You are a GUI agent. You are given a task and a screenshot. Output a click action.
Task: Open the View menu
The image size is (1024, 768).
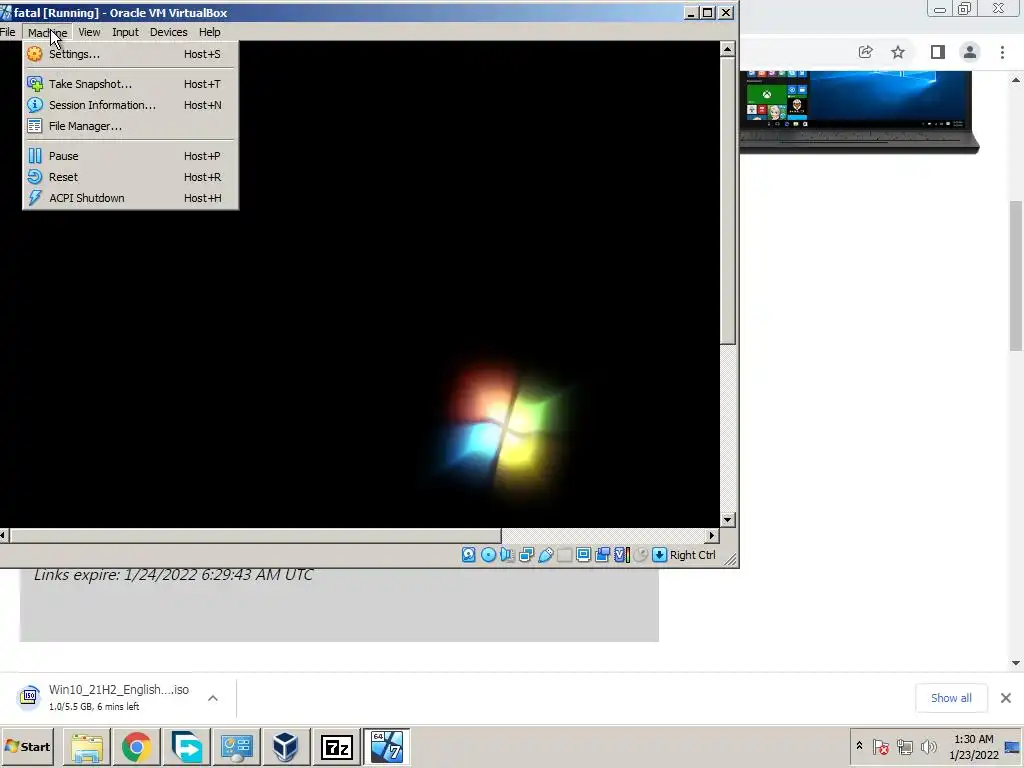pos(89,32)
